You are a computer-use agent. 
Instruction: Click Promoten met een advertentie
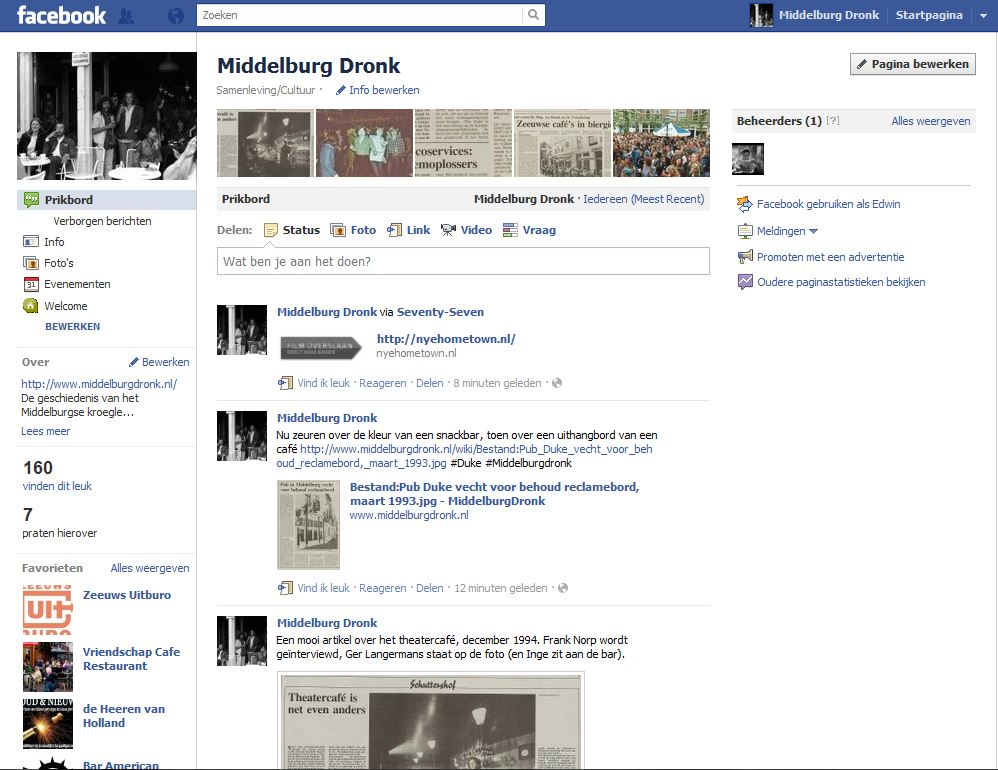(830, 257)
